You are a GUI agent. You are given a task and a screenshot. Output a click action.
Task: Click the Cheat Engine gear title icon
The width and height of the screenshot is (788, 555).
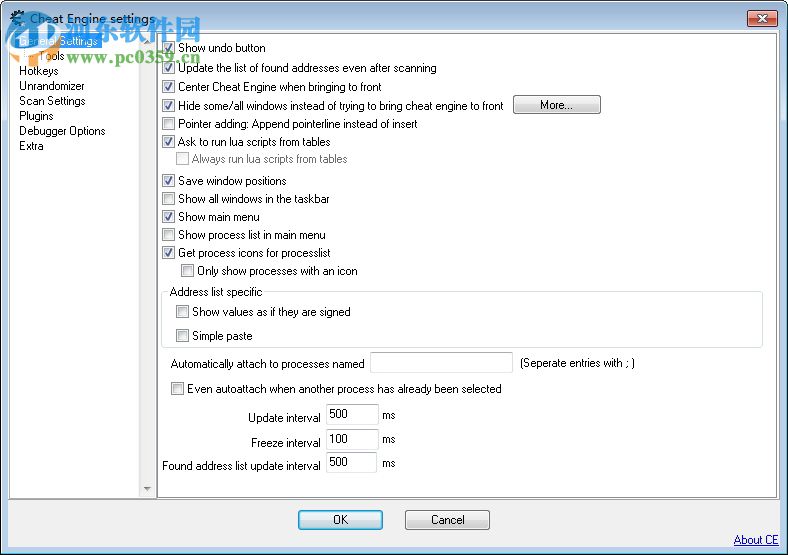[18, 18]
